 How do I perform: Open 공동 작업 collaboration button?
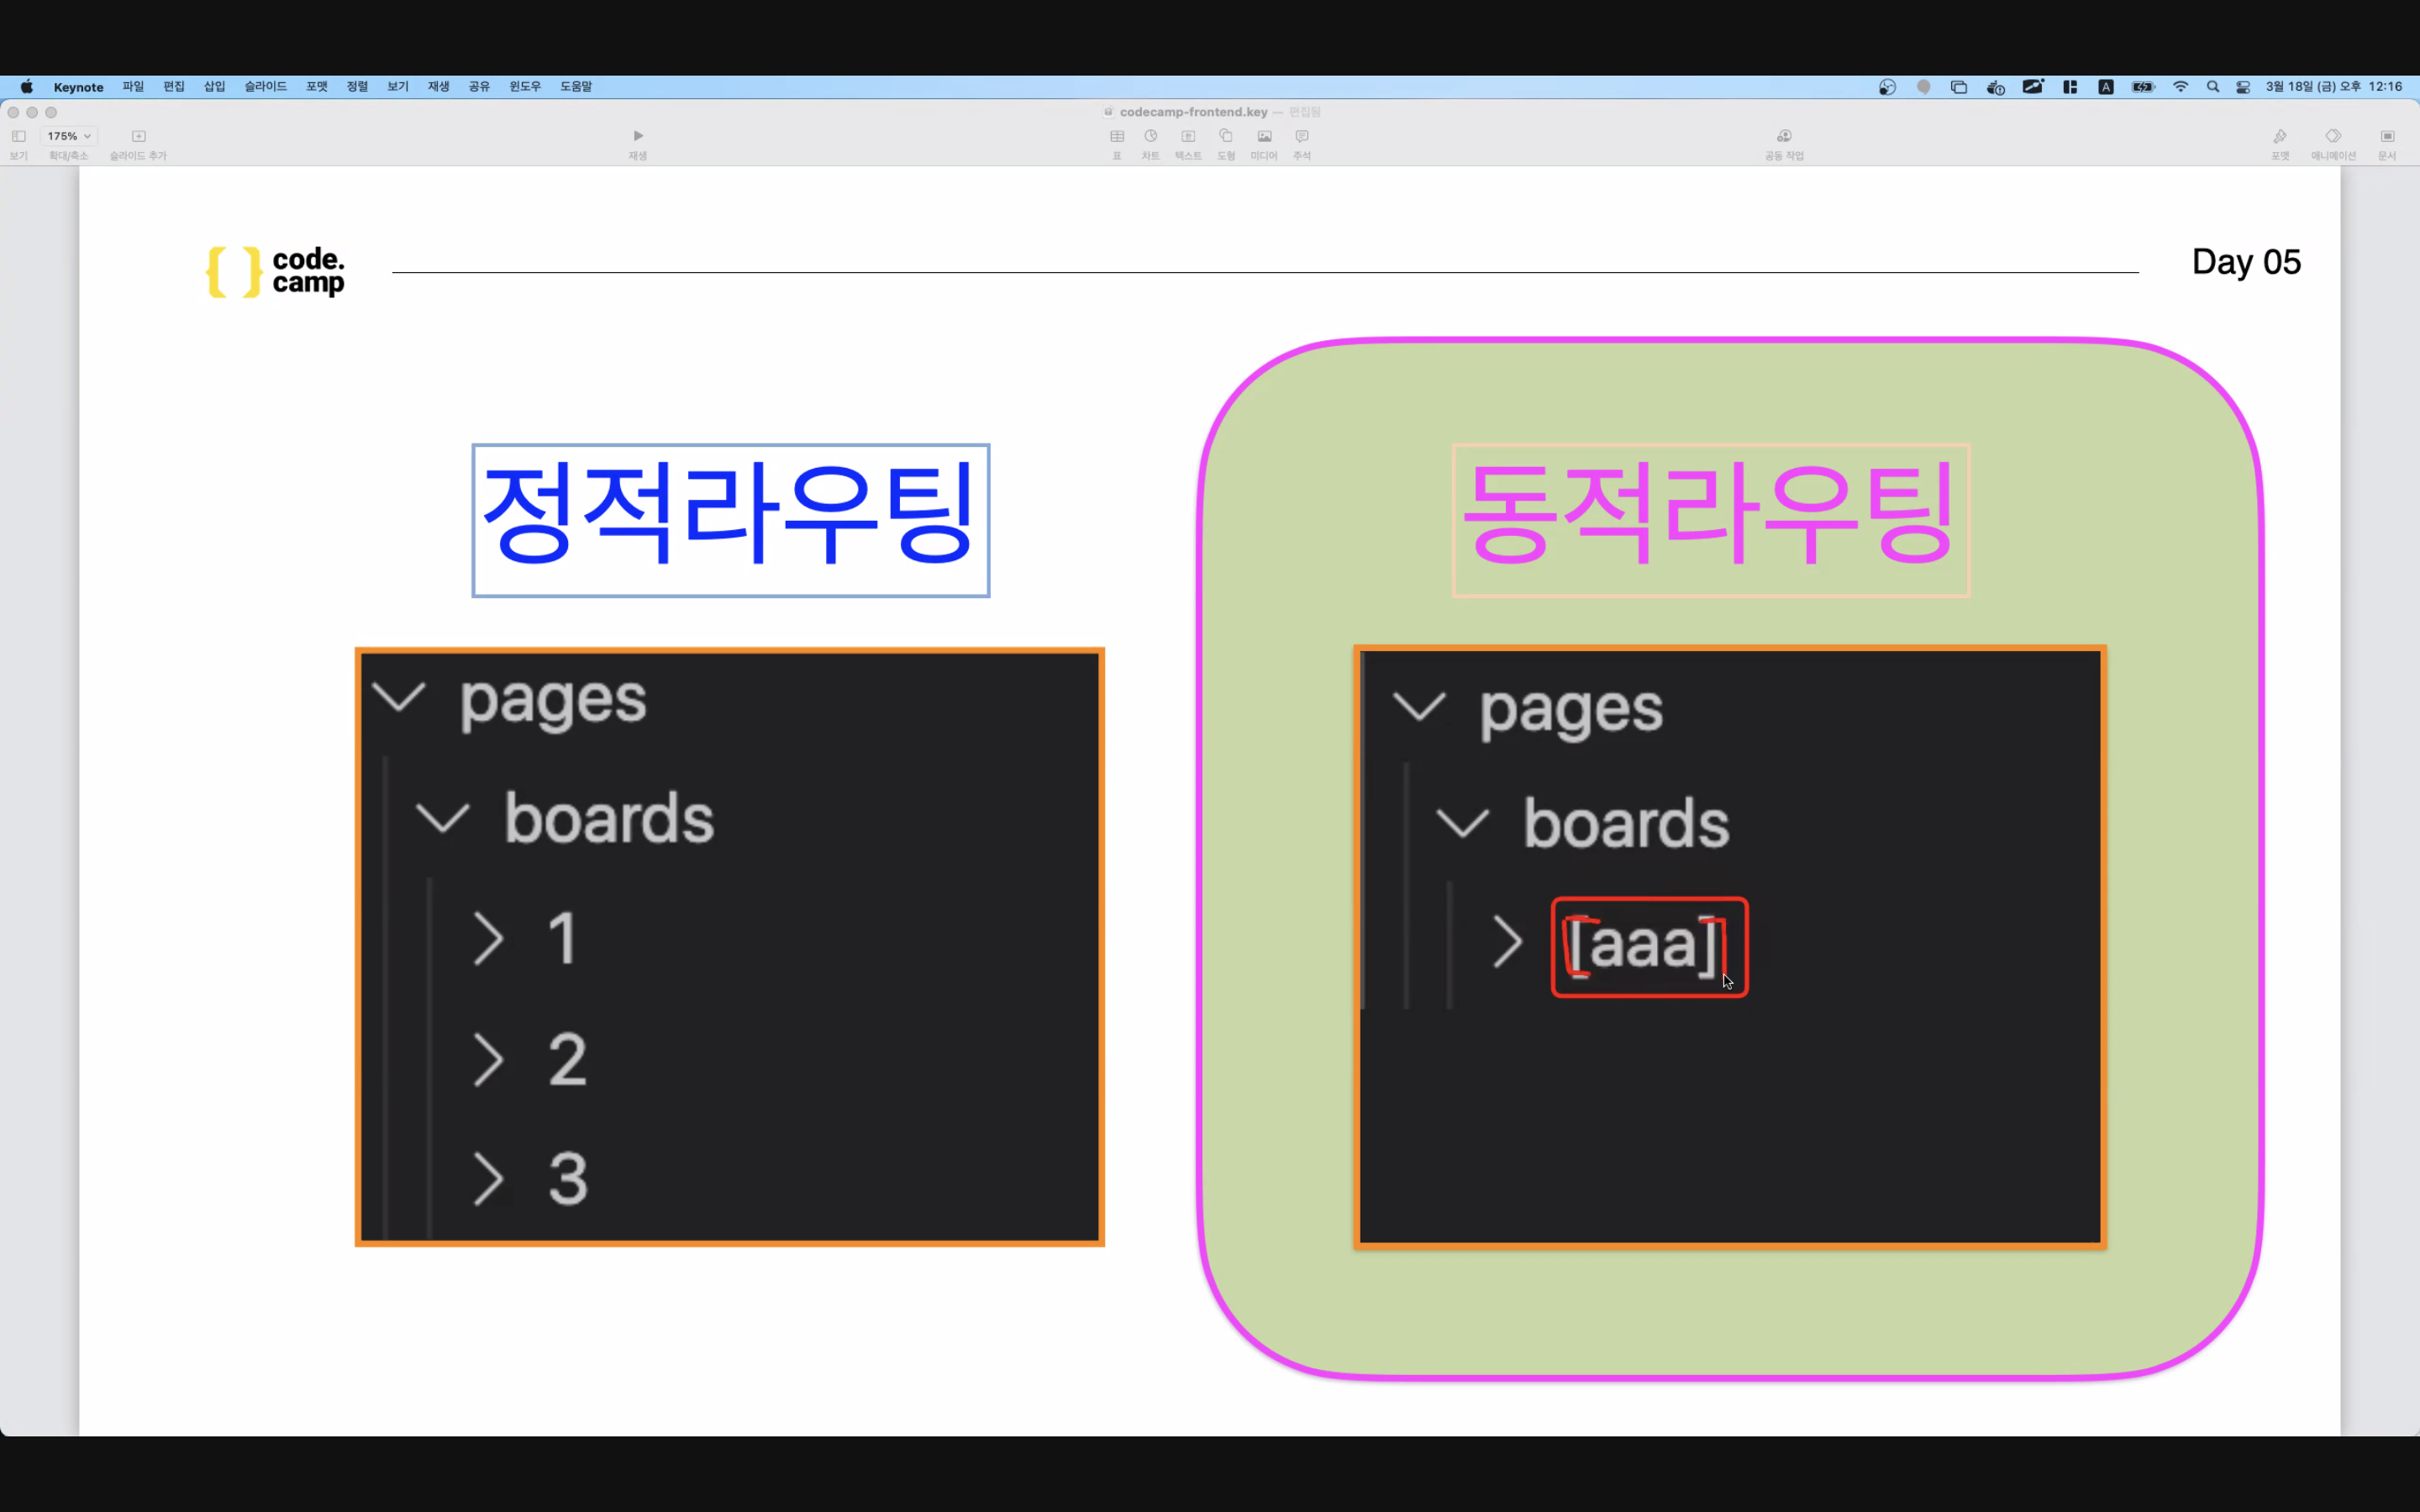(1784, 136)
